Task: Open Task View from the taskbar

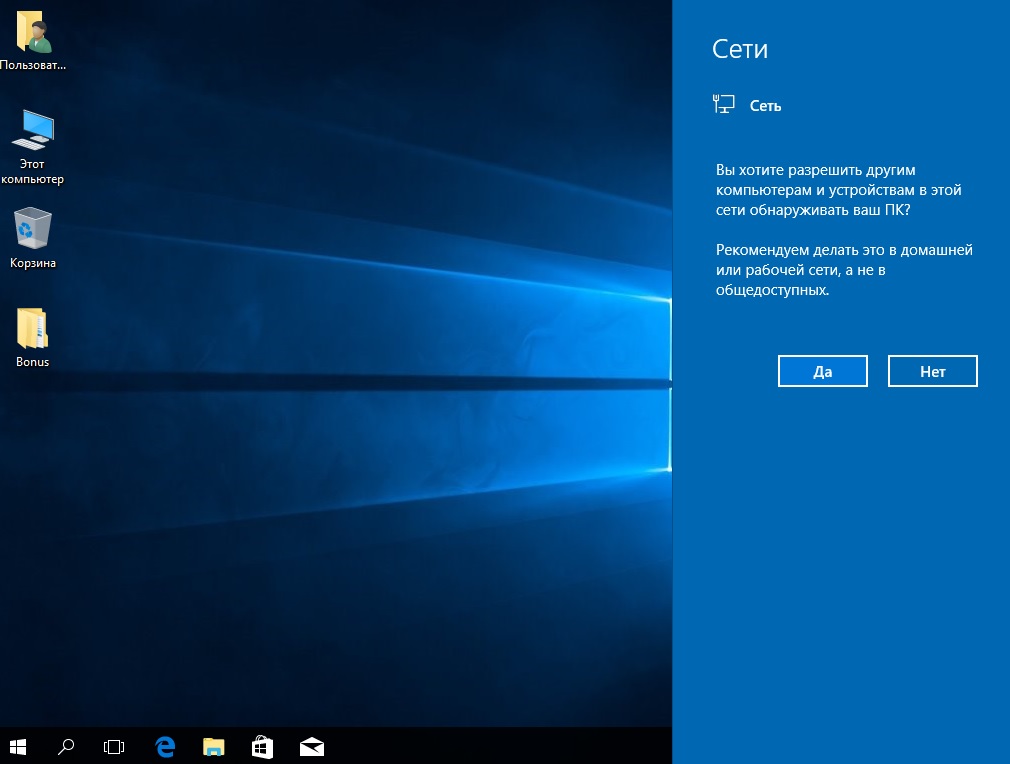Action: coord(114,746)
